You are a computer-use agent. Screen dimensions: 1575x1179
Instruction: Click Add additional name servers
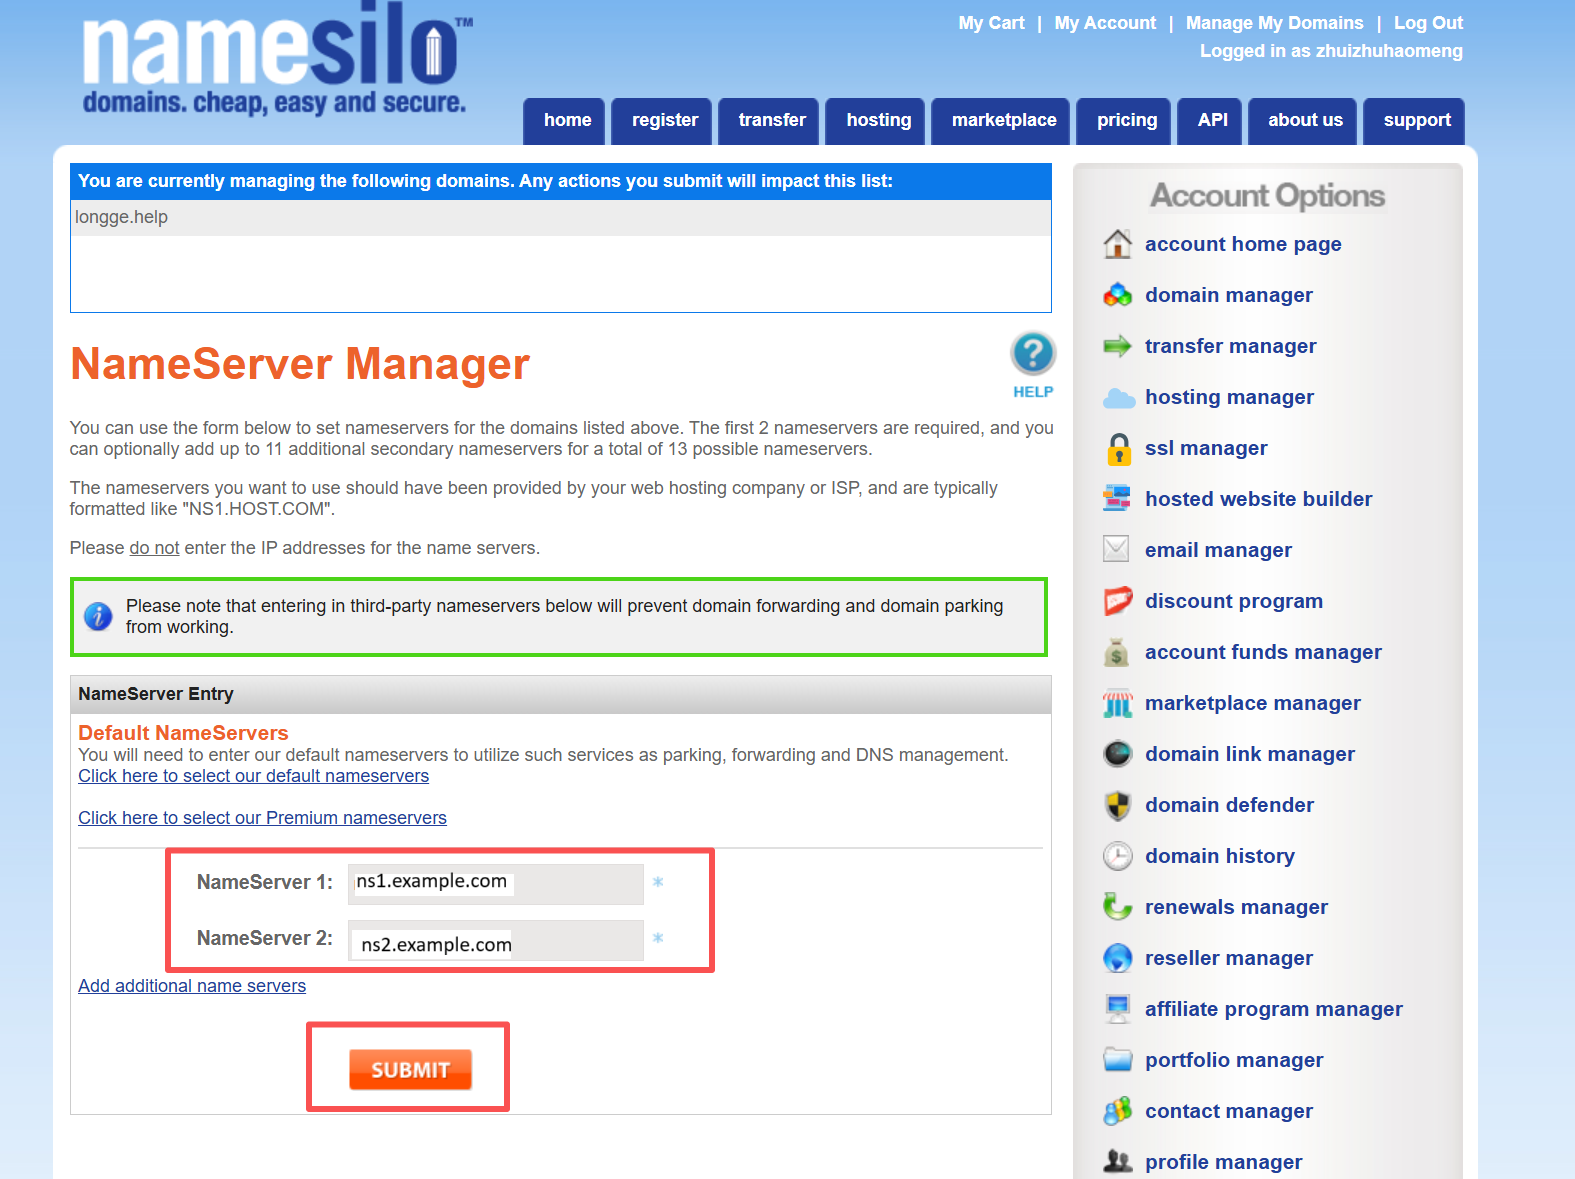pos(192,986)
